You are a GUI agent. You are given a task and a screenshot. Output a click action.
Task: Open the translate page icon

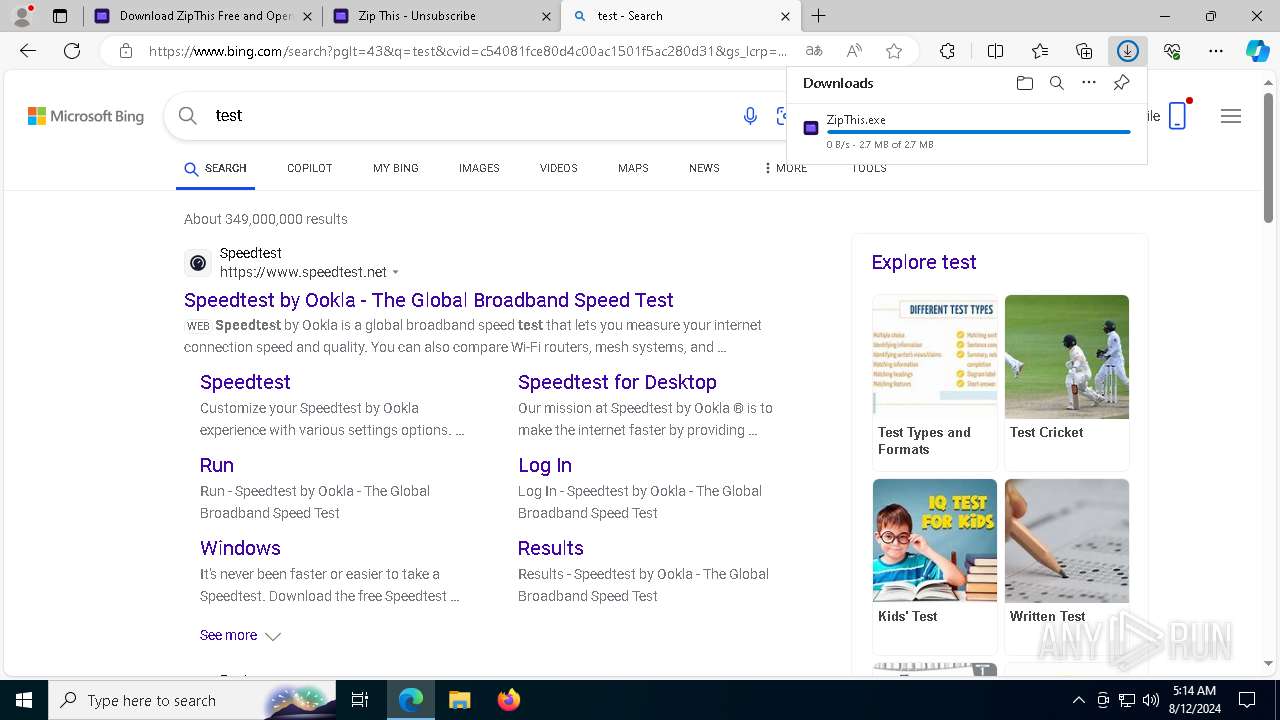814,51
